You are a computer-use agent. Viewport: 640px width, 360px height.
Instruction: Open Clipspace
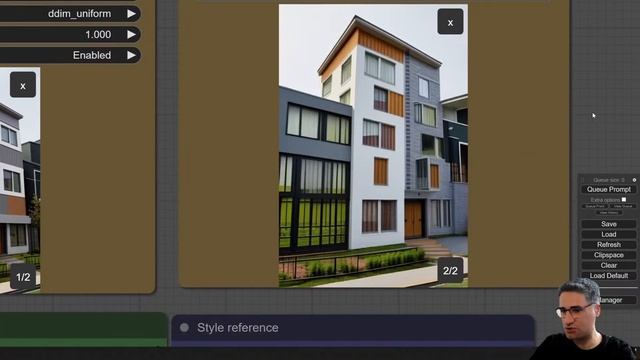[x=609, y=255]
